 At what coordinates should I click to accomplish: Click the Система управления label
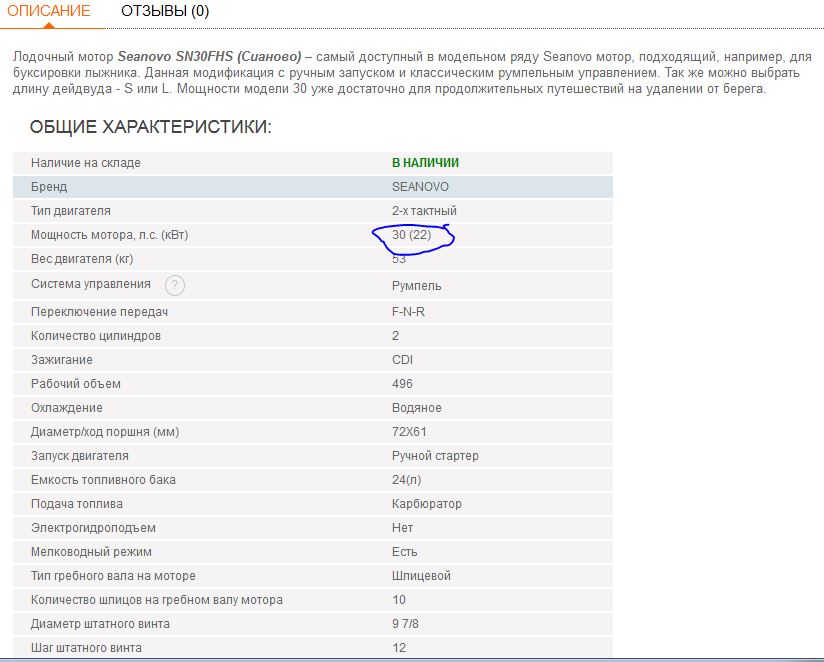(91, 285)
